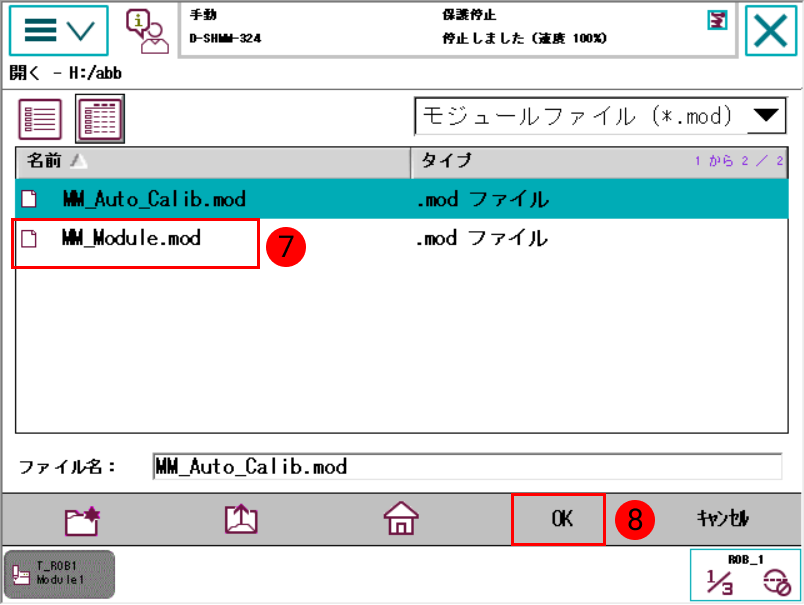Sort files by the タイプ column header
This screenshot has height=605, width=804.
[x=599, y=162]
